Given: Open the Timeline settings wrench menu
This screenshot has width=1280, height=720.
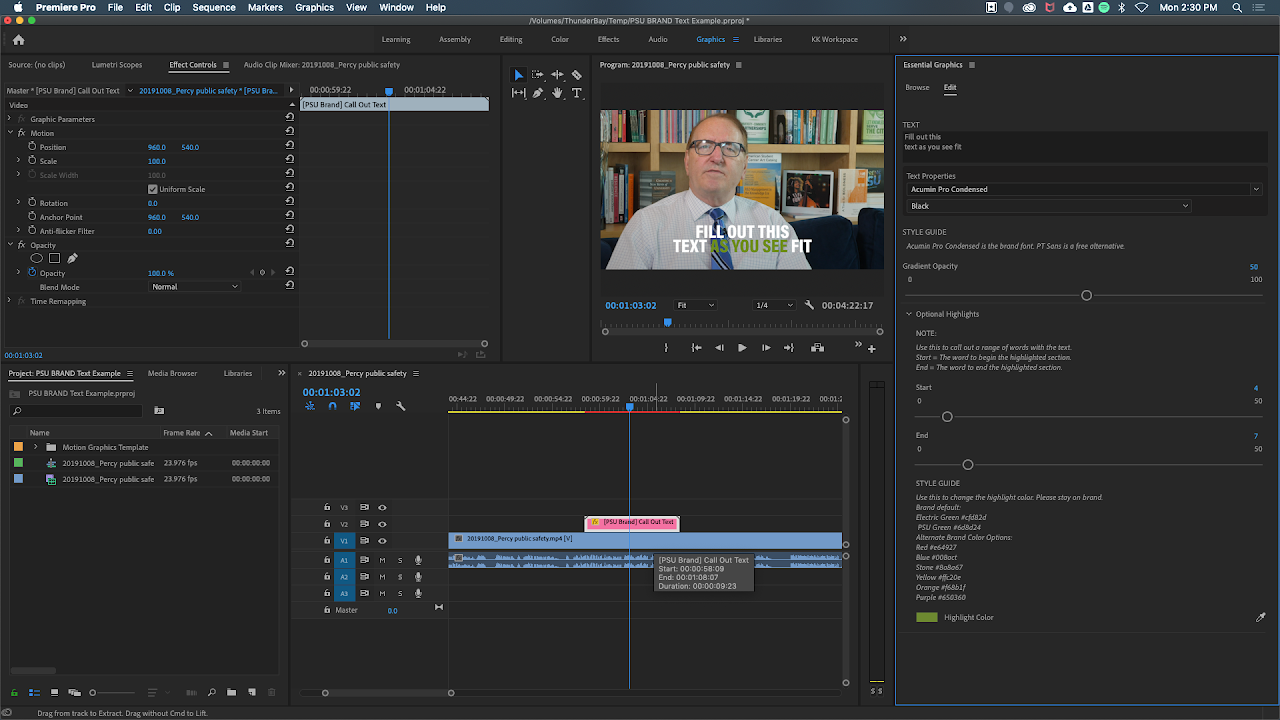Looking at the screenshot, I should (399, 406).
